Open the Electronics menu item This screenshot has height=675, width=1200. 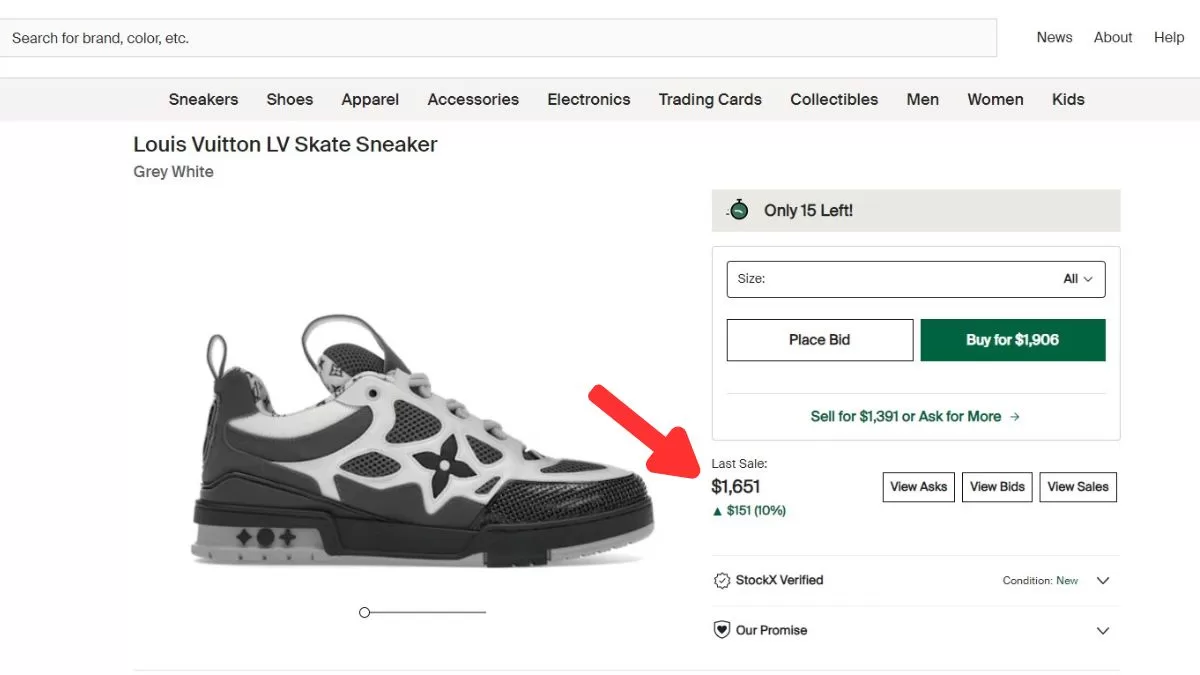(589, 99)
